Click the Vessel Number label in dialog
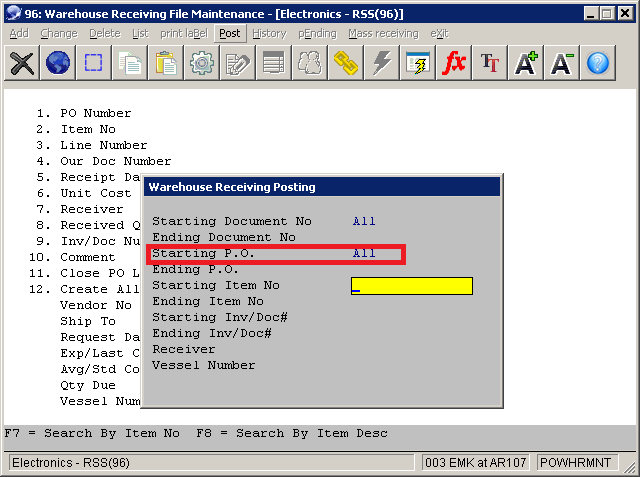The width and height of the screenshot is (640, 477). point(204,365)
